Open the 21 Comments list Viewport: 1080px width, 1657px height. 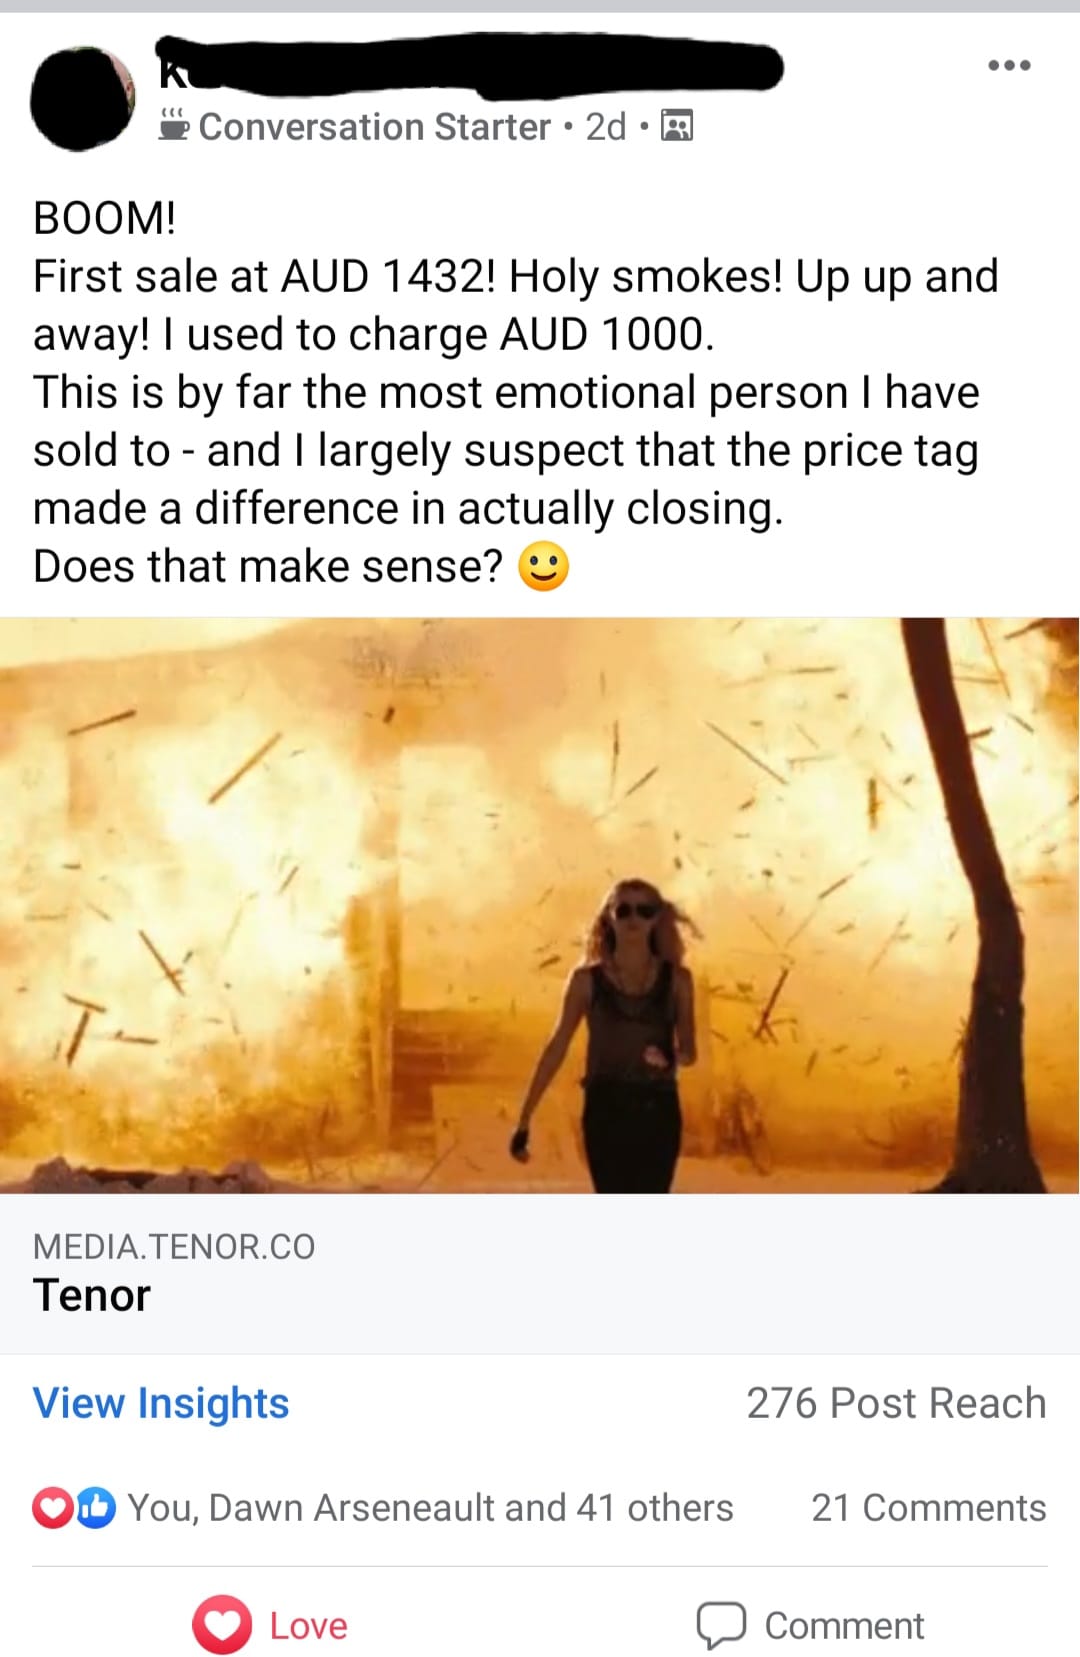point(928,1508)
